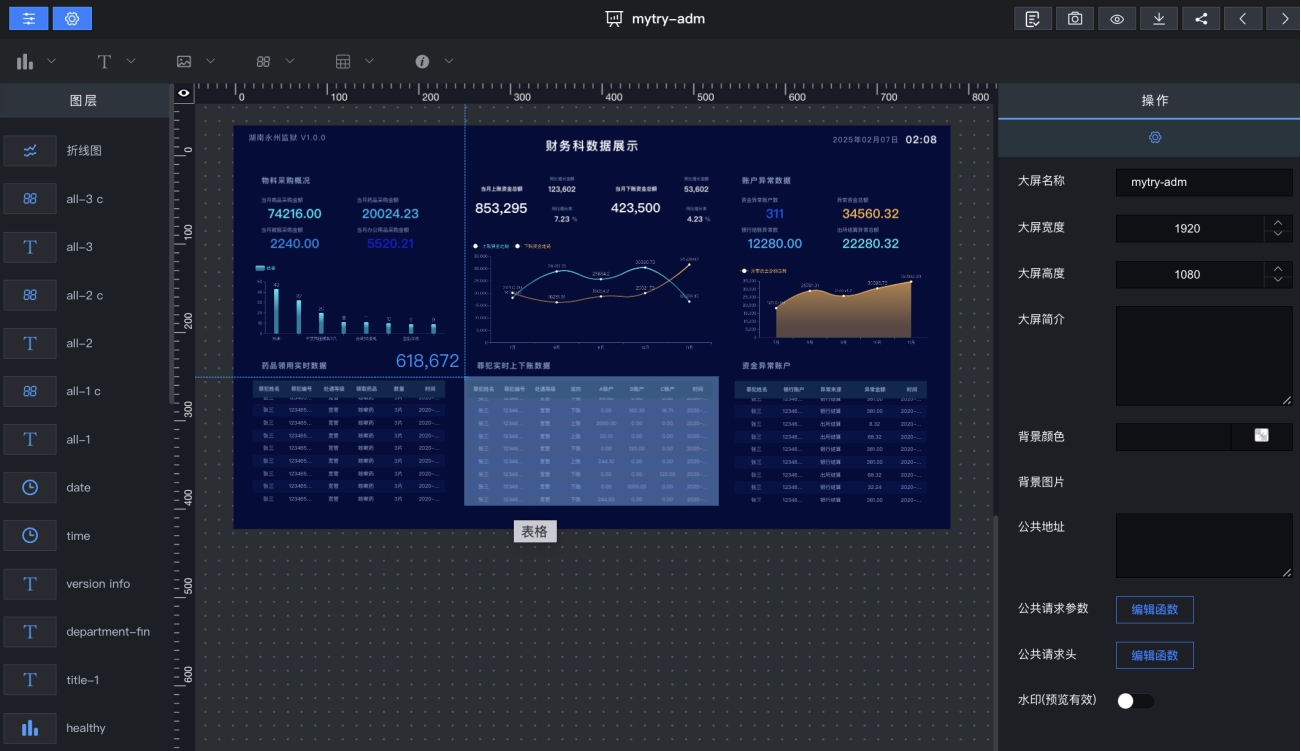Increase 大屏高度 with up stepper arrow
This screenshot has height=751, width=1301.
coord(1278,268)
